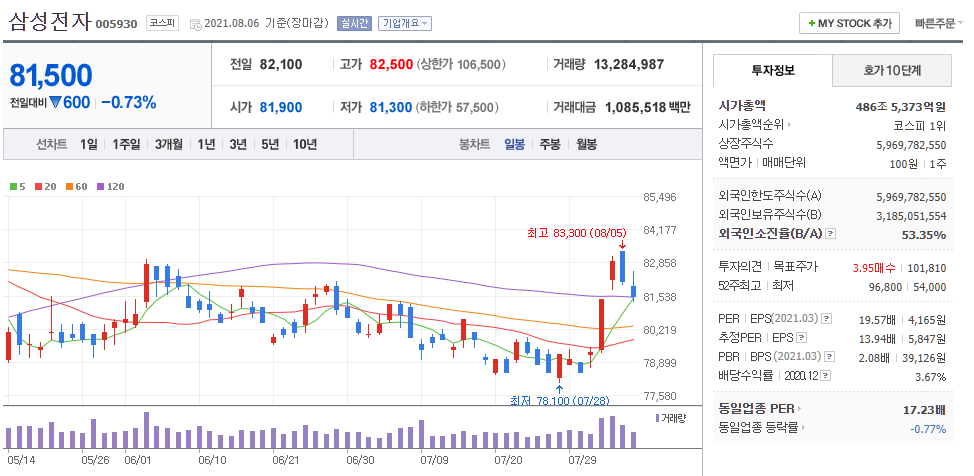Click the 삼성전자 stock name heading
This screenshot has height=476, width=974.
tap(50, 22)
